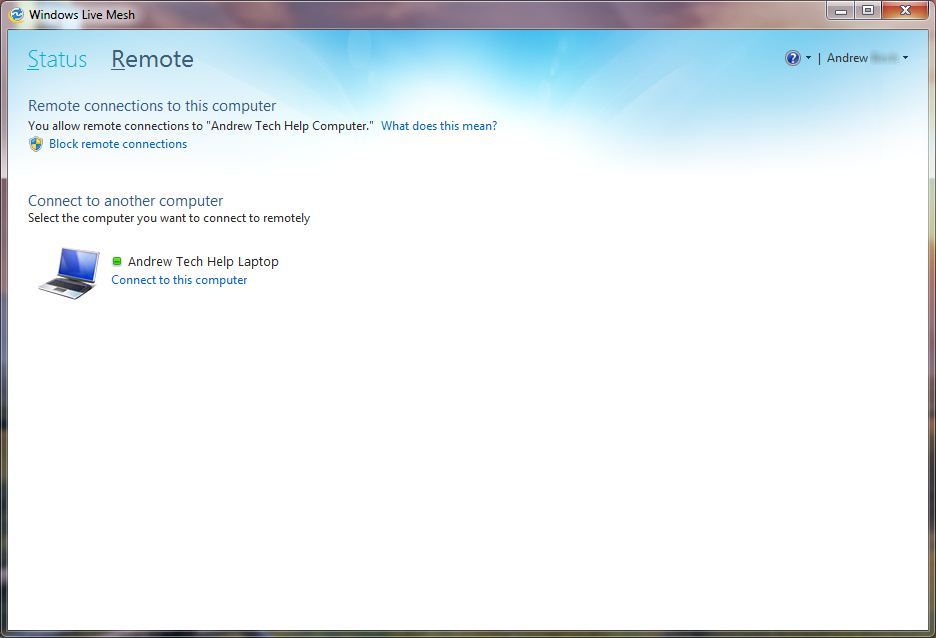Select the Remote tab
936x638 pixels.
[152, 59]
